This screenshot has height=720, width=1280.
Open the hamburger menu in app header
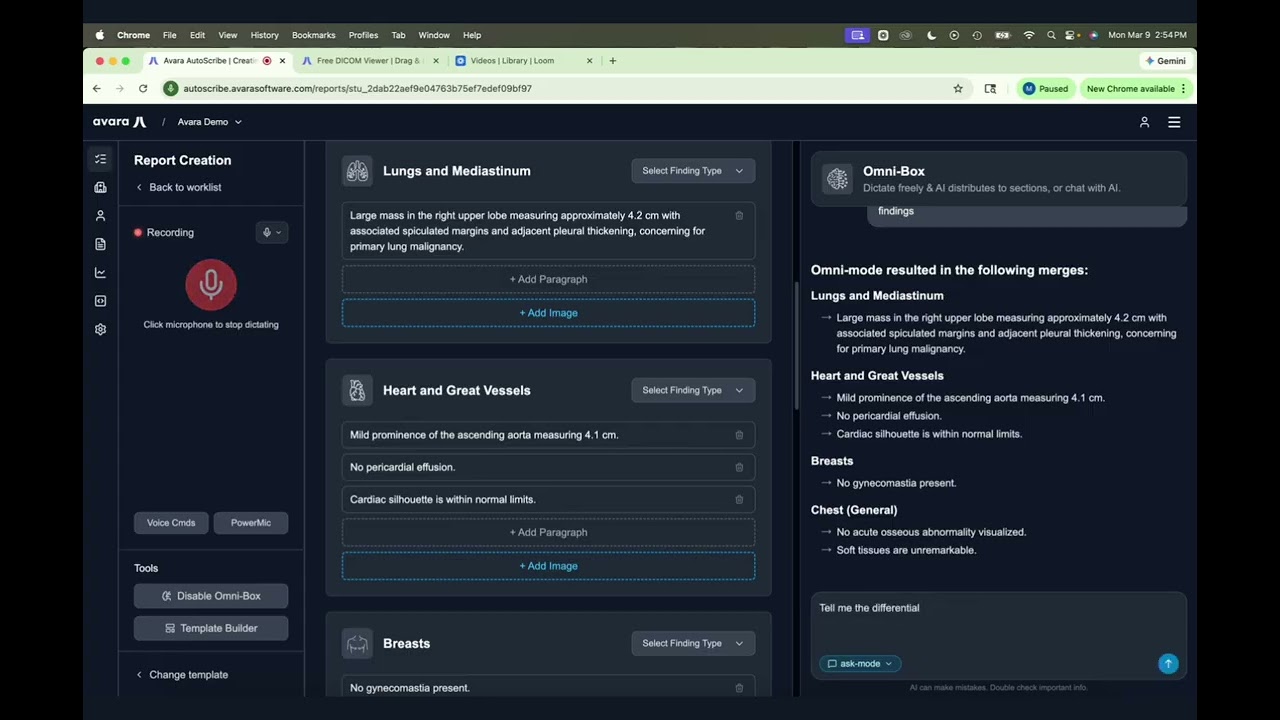point(1174,122)
